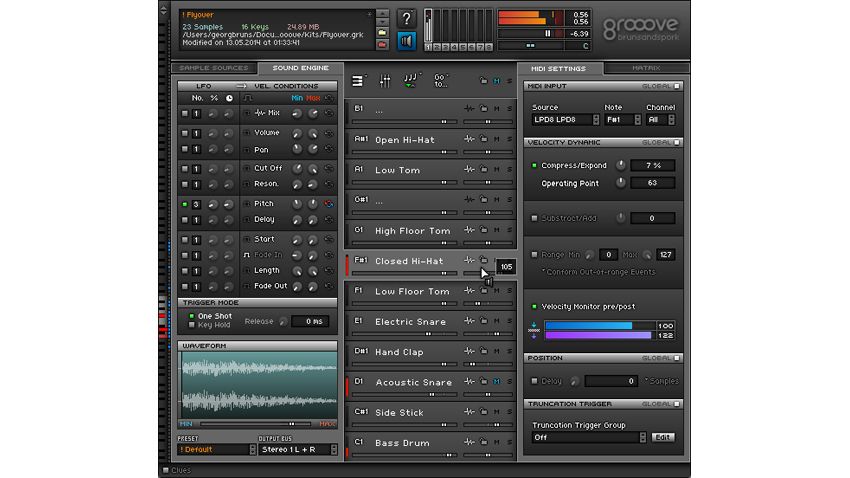
Task: Open MIDI Note F#1 dropdown
Action: tap(622, 119)
